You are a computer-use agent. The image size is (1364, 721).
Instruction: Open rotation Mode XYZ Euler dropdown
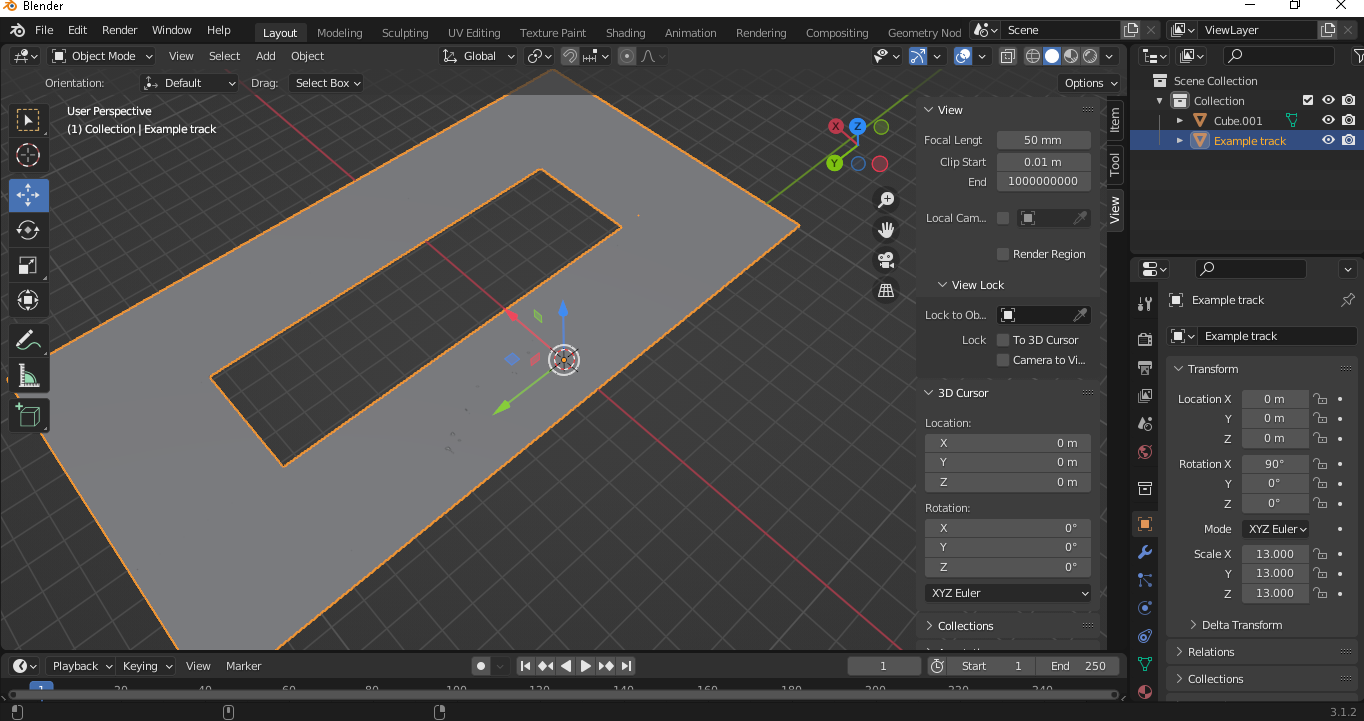(1277, 529)
